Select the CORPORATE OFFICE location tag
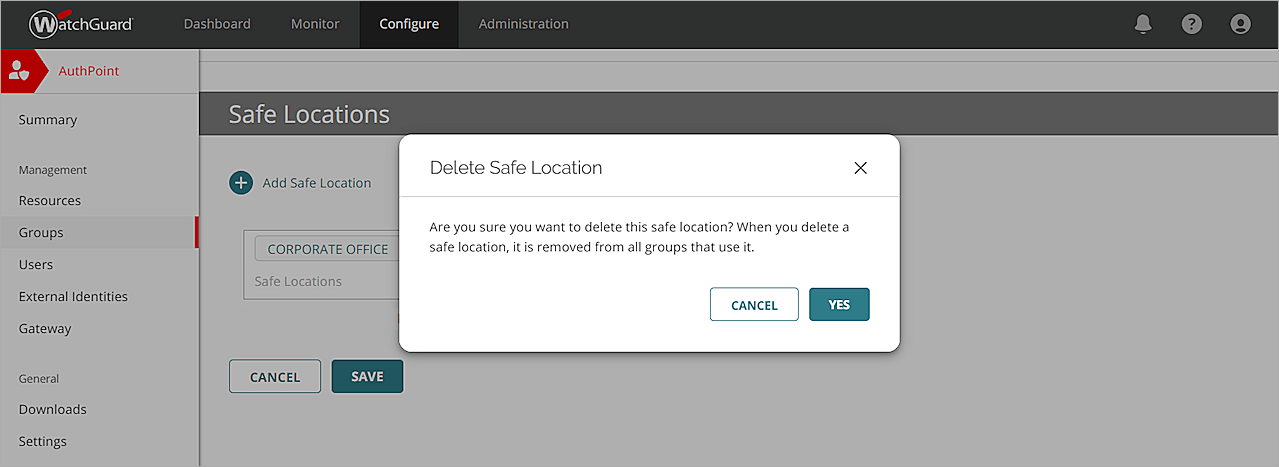1279x467 pixels. coord(327,249)
